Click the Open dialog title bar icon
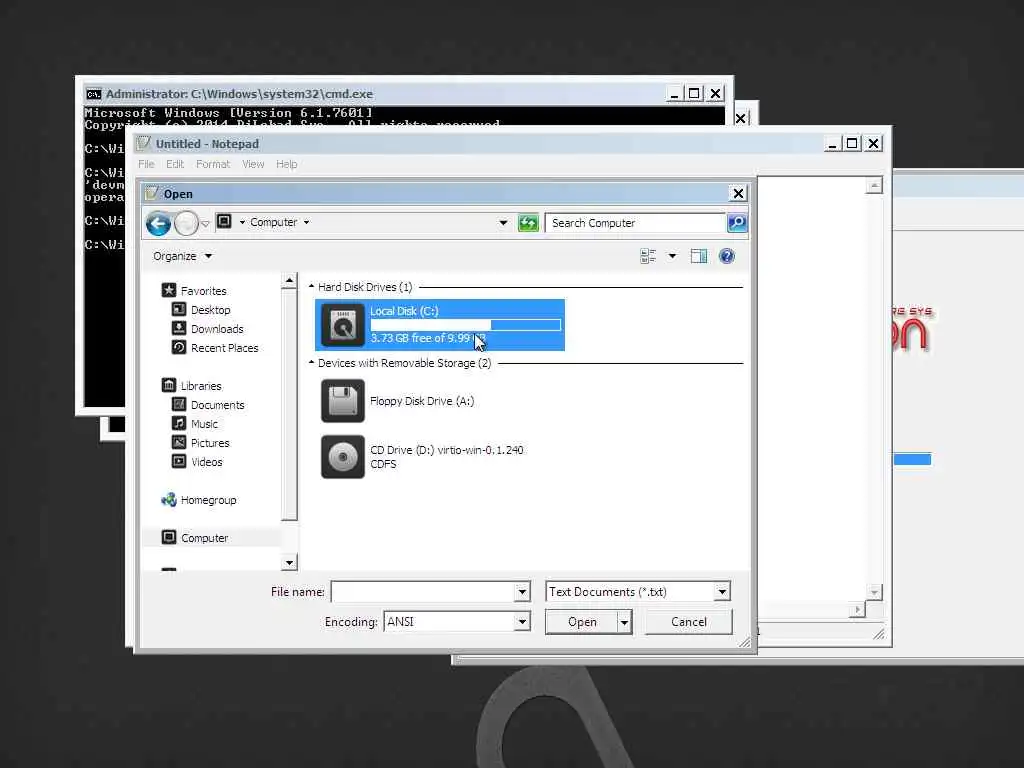The width and height of the screenshot is (1024, 768). (152, 193)
